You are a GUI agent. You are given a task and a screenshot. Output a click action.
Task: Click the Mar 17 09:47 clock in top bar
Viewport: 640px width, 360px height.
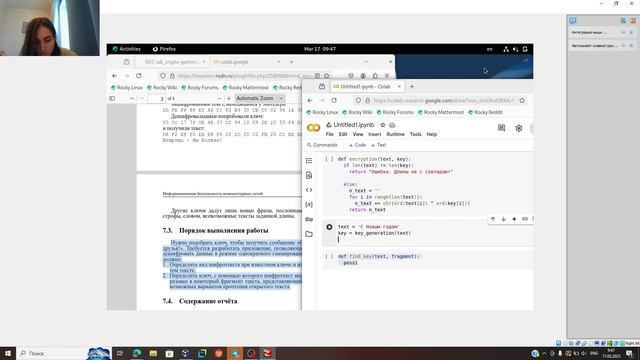320,49
